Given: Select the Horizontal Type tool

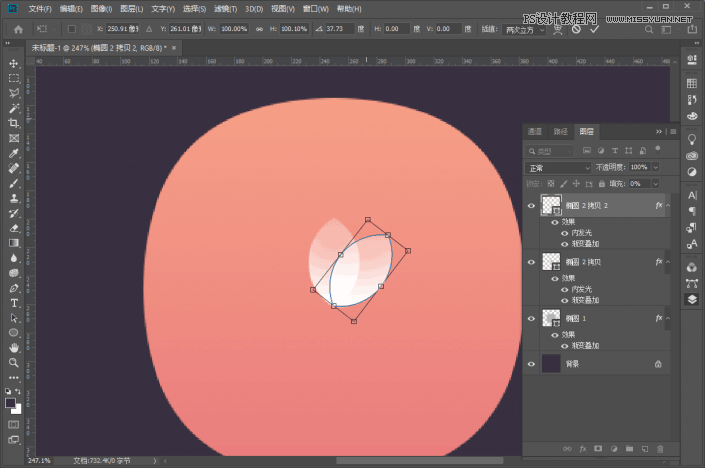Looking at the screenshot, I should tap(14, 302).
